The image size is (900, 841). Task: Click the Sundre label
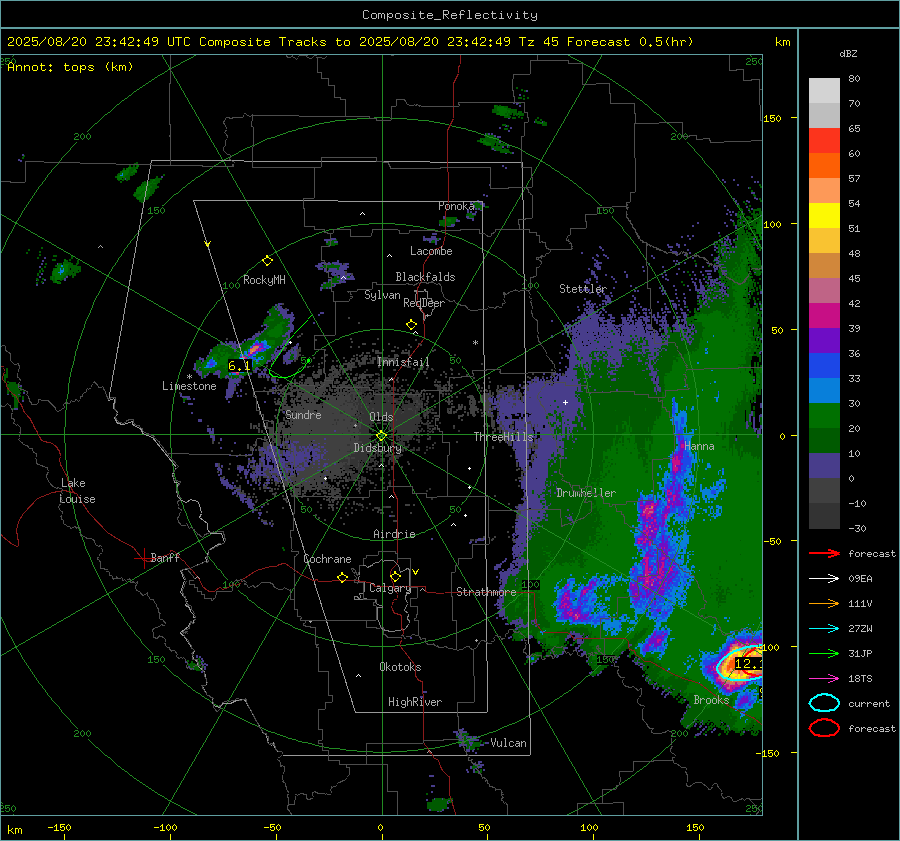303,414
